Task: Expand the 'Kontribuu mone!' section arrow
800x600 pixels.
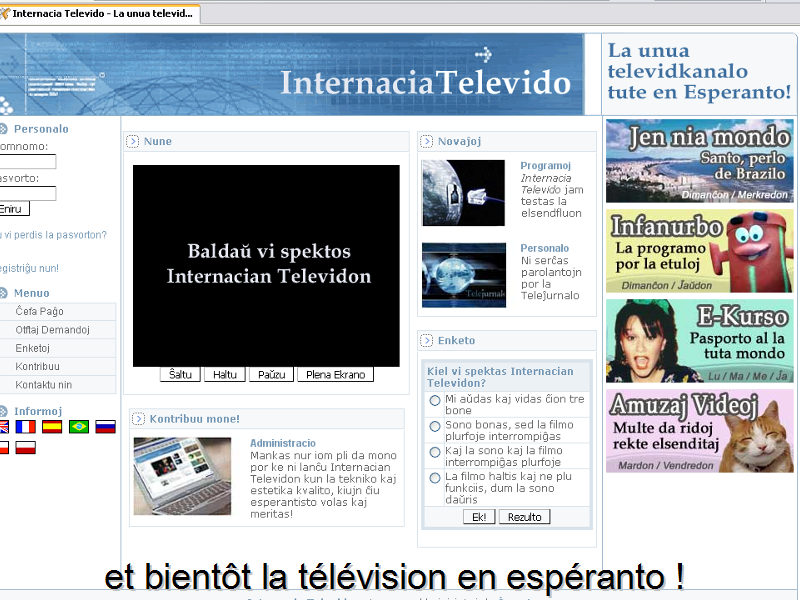Action: pos(138,419)
